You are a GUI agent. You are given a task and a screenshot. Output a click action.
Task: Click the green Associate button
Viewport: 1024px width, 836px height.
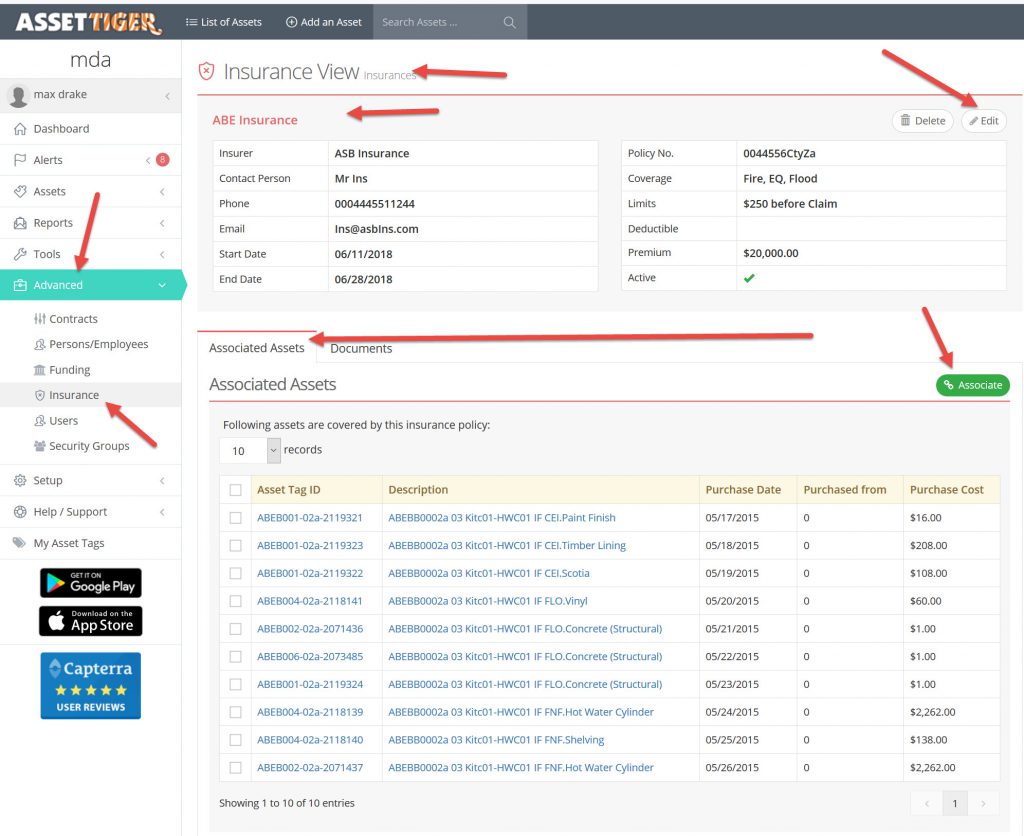(972, 385)
